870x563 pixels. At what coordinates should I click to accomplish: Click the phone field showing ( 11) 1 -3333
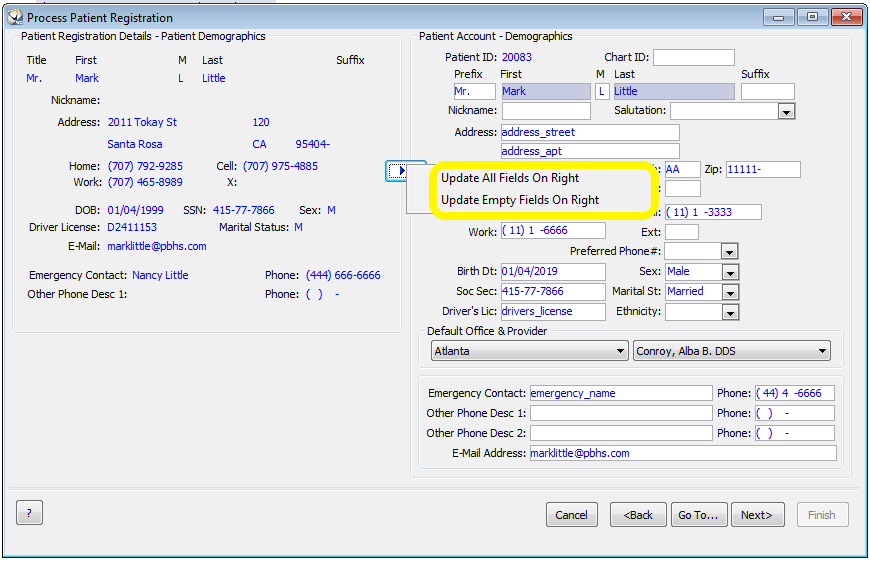click(713, 212)
